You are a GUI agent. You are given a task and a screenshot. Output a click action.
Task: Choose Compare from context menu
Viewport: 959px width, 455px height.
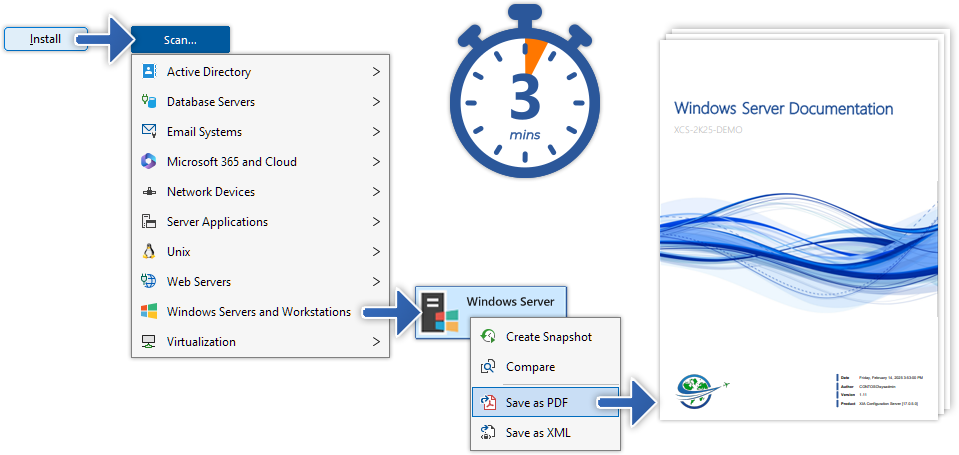(546, 367)
